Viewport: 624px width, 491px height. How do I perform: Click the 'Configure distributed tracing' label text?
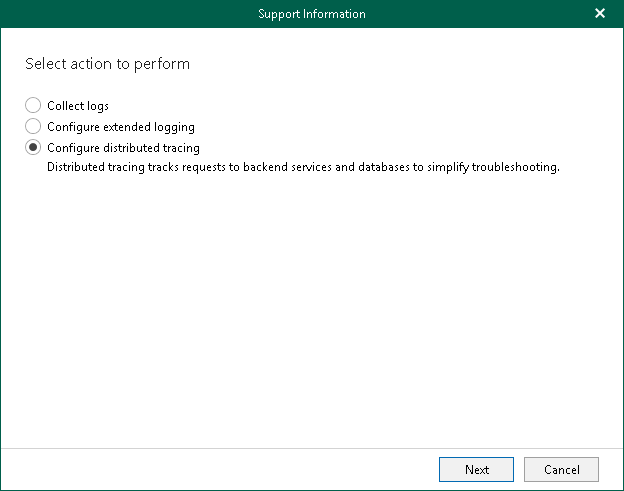[x=123, y=148]
